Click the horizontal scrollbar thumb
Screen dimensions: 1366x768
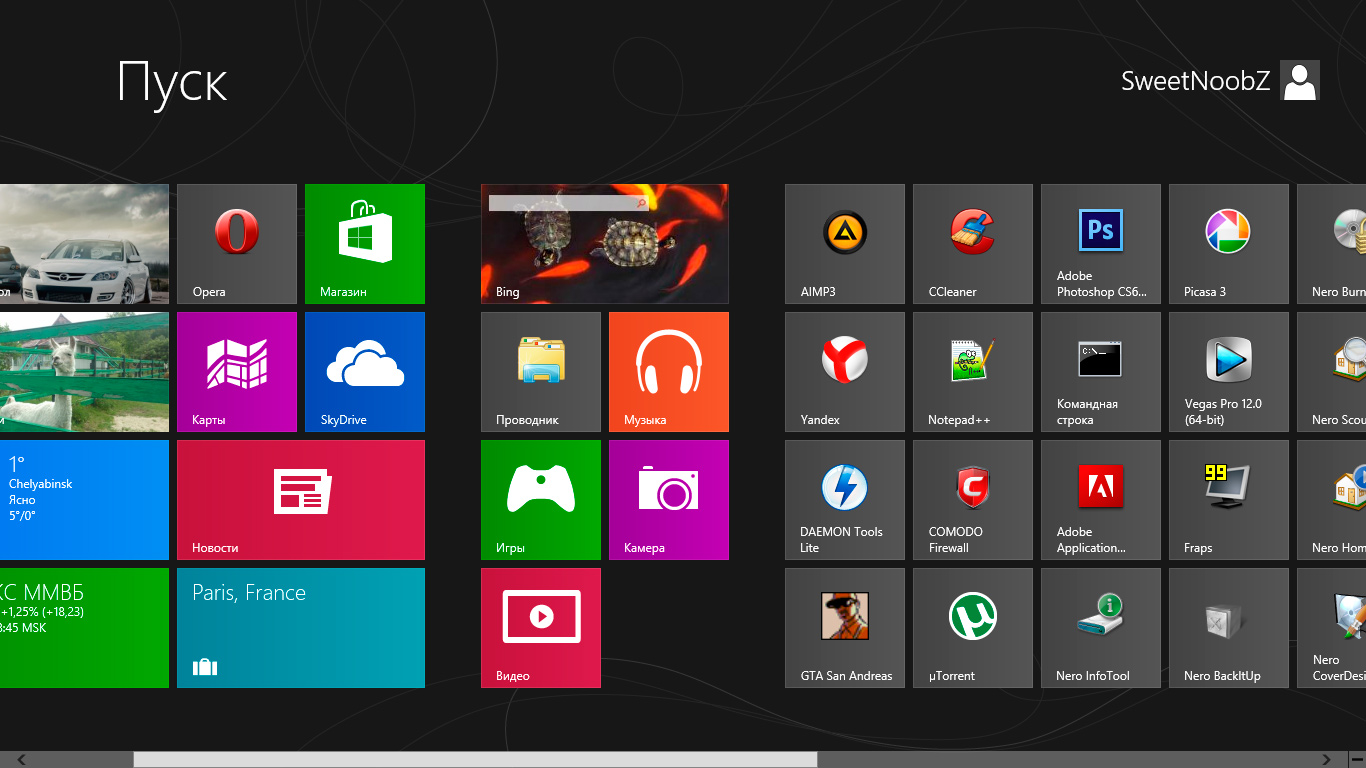click(x=475, y=760)
